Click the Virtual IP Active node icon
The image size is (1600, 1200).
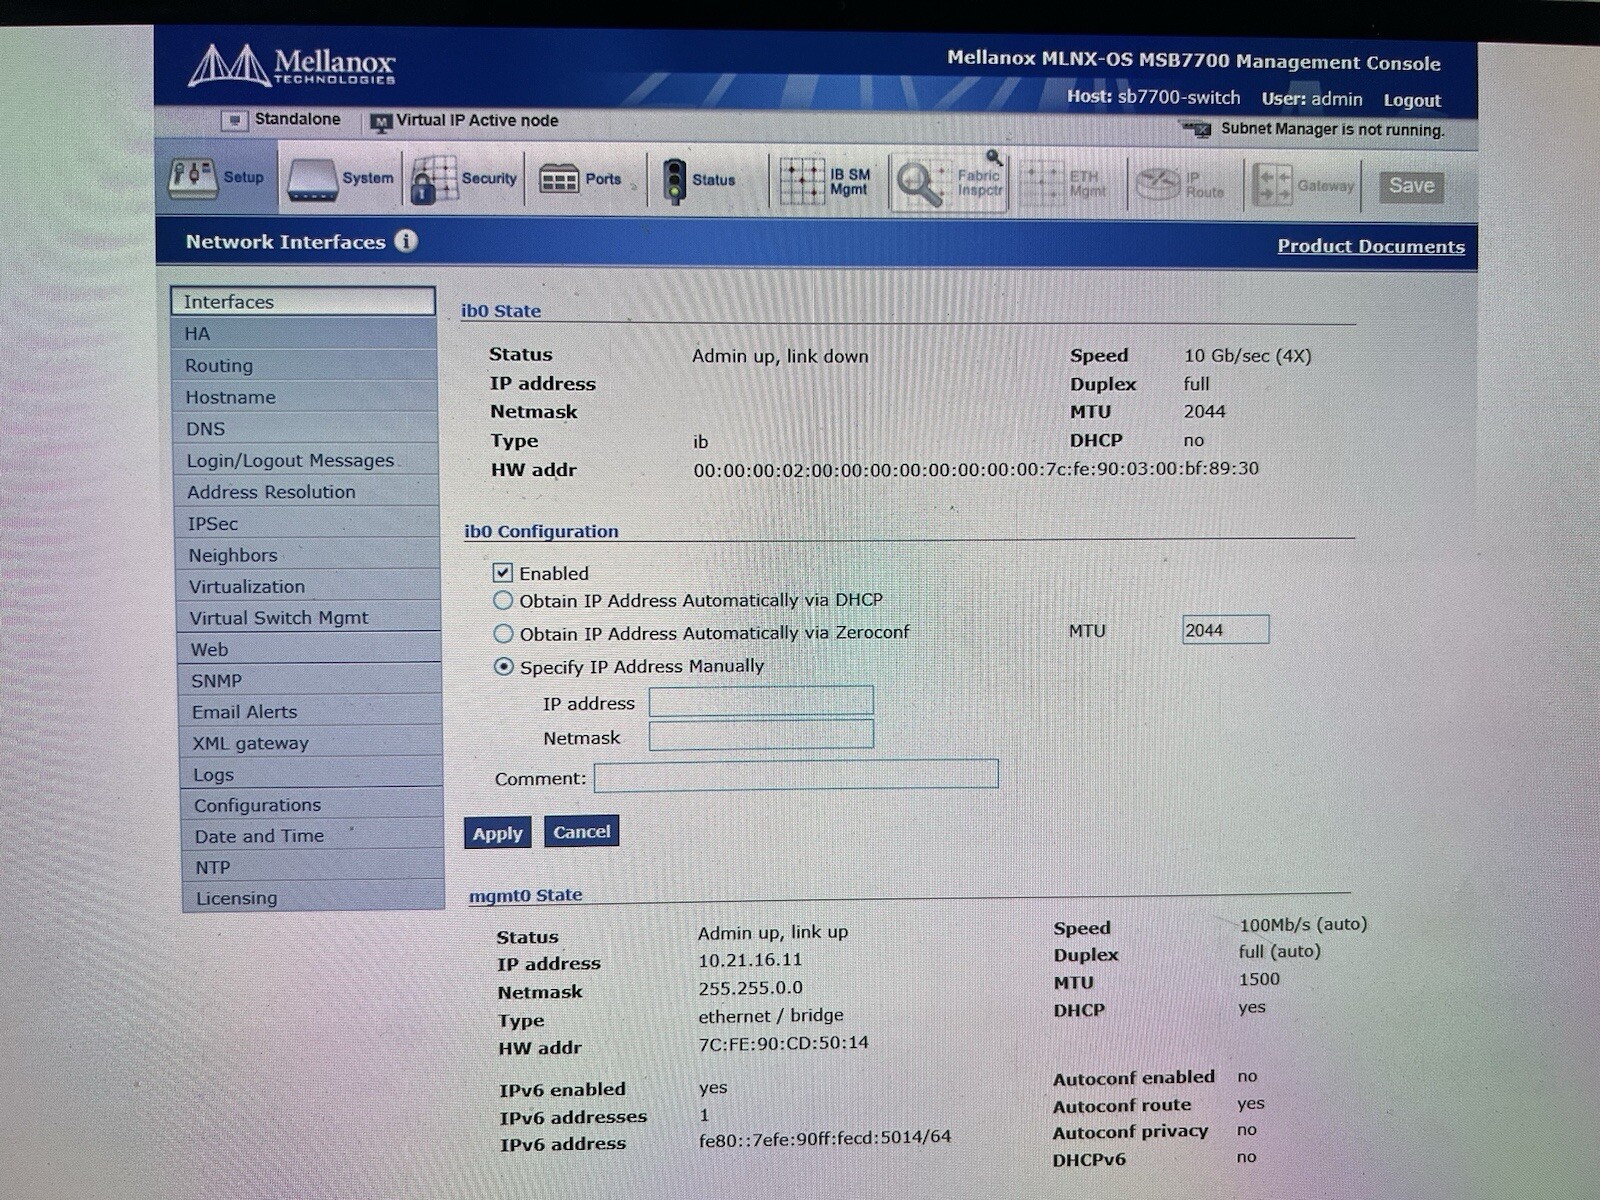tap(380, 122)
